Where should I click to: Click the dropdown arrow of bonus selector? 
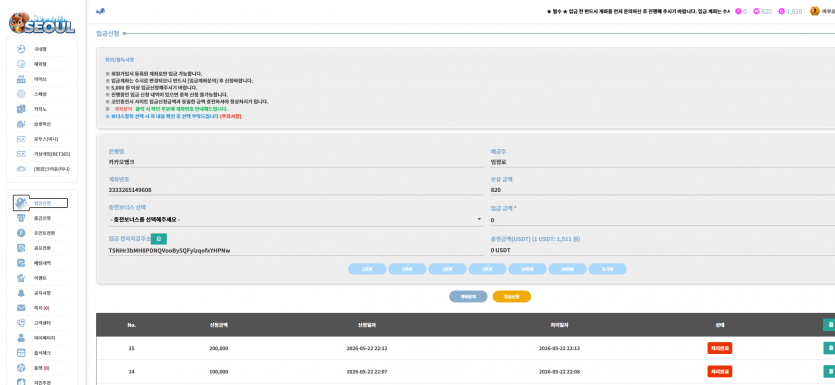tap(479, 219)
